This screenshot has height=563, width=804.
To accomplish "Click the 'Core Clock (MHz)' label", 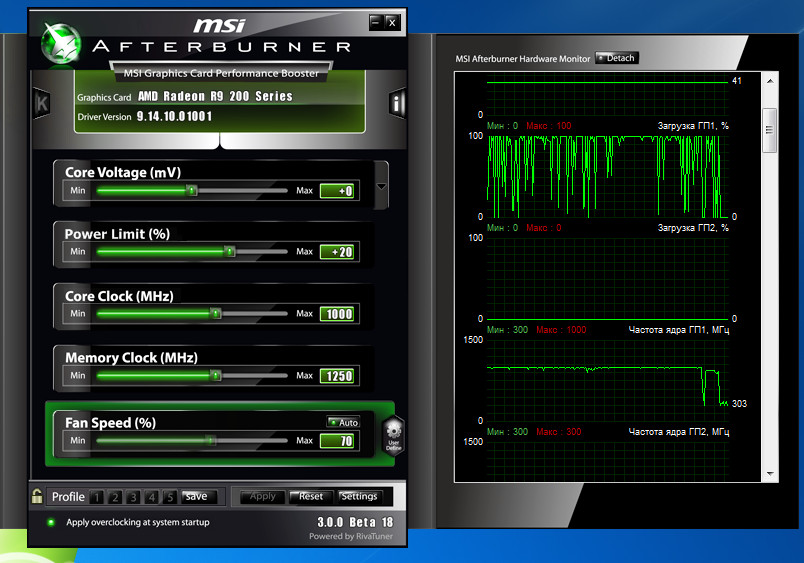I will point(119,296).
